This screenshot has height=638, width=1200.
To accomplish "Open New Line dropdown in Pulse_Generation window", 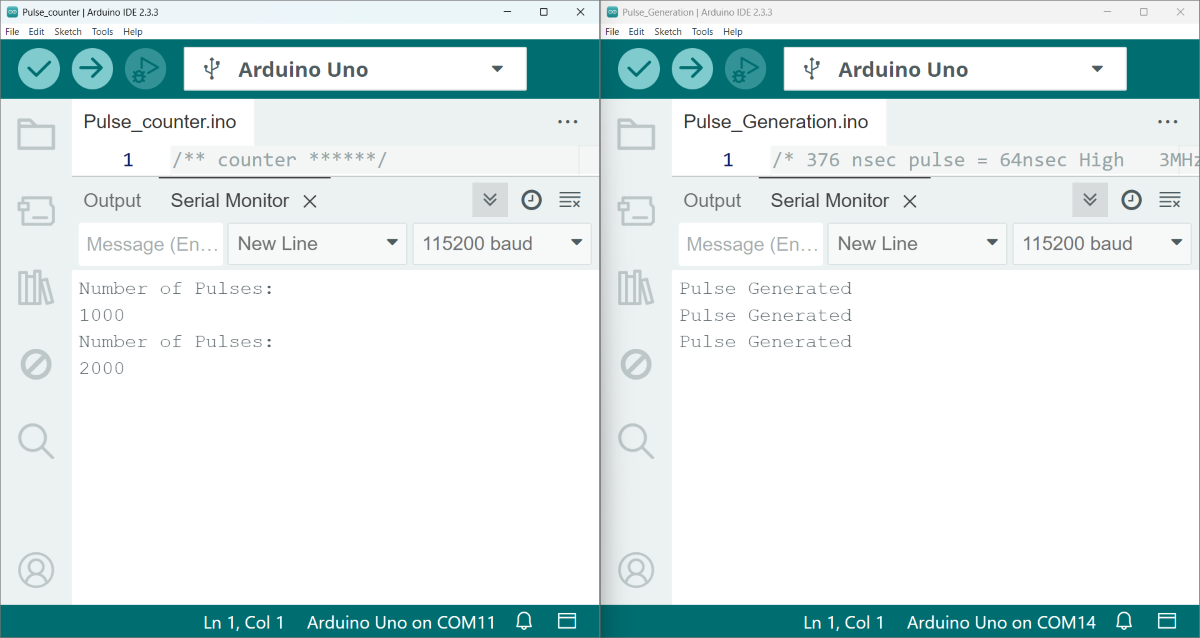I will click(918, 244).
